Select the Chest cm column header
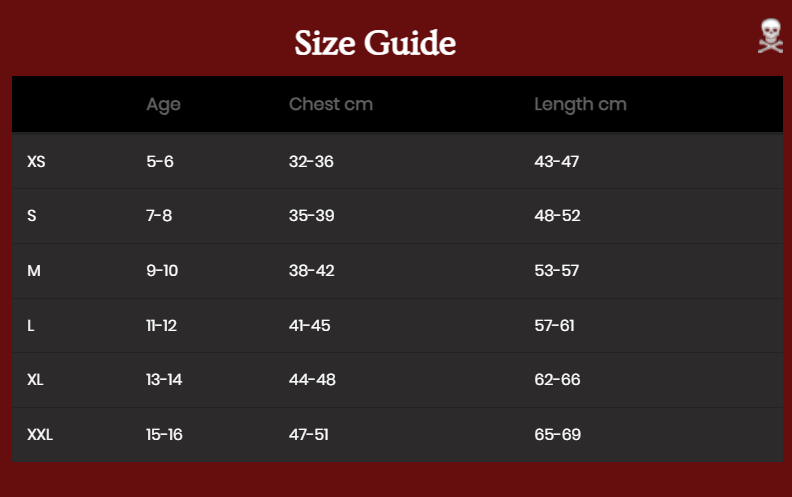Viewport: 792px width, 497px height. 331,104
